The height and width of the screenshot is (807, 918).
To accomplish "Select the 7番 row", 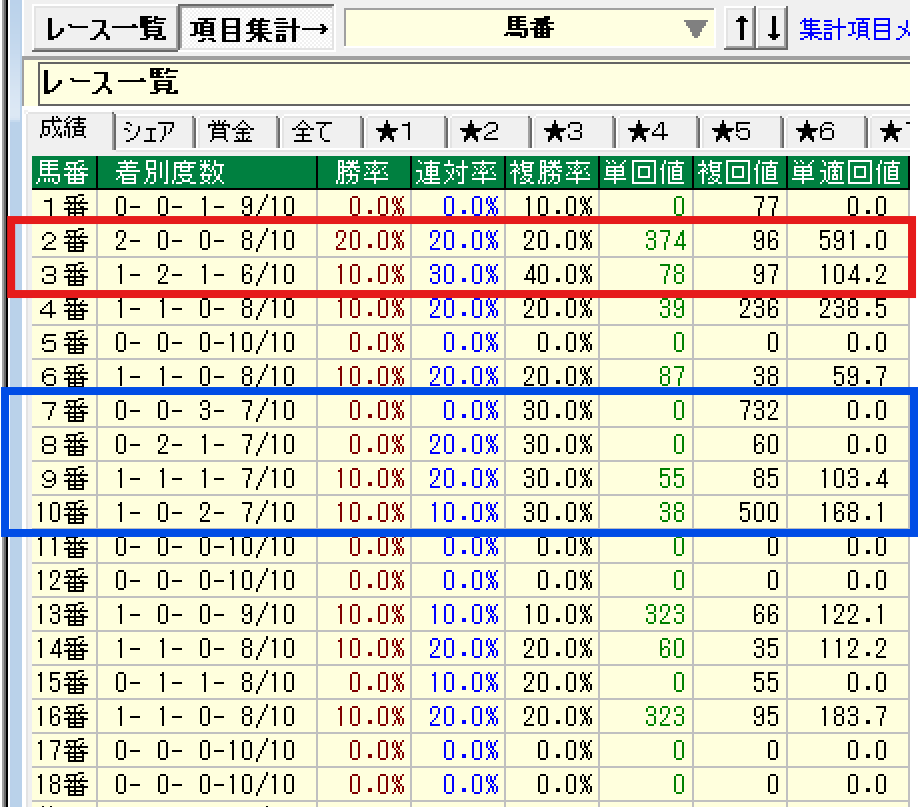I will [x=62, y=411].
